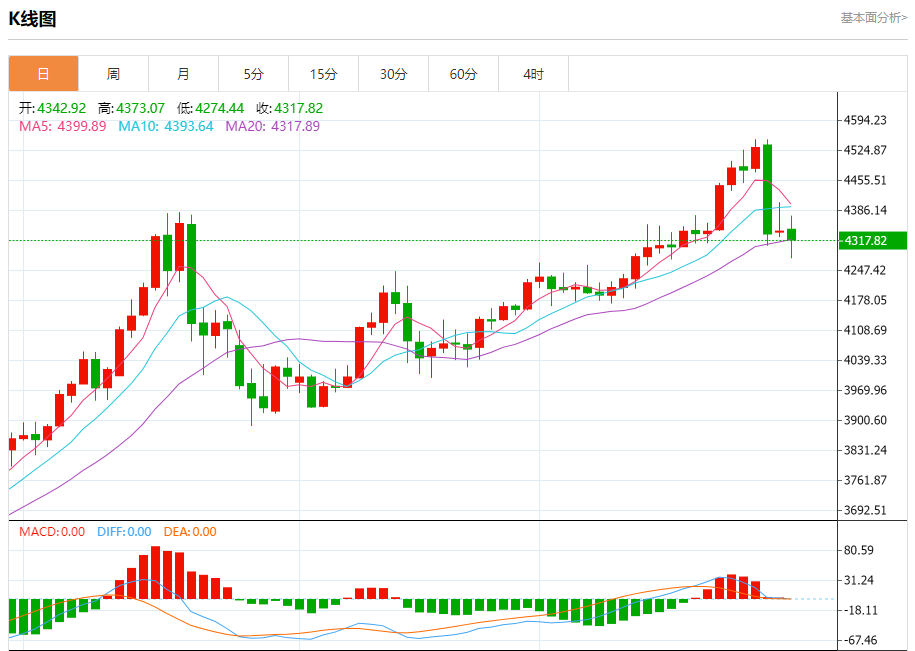Click the 收:4317.82 closing price text

pyautogui.click(x=289, y=108)
